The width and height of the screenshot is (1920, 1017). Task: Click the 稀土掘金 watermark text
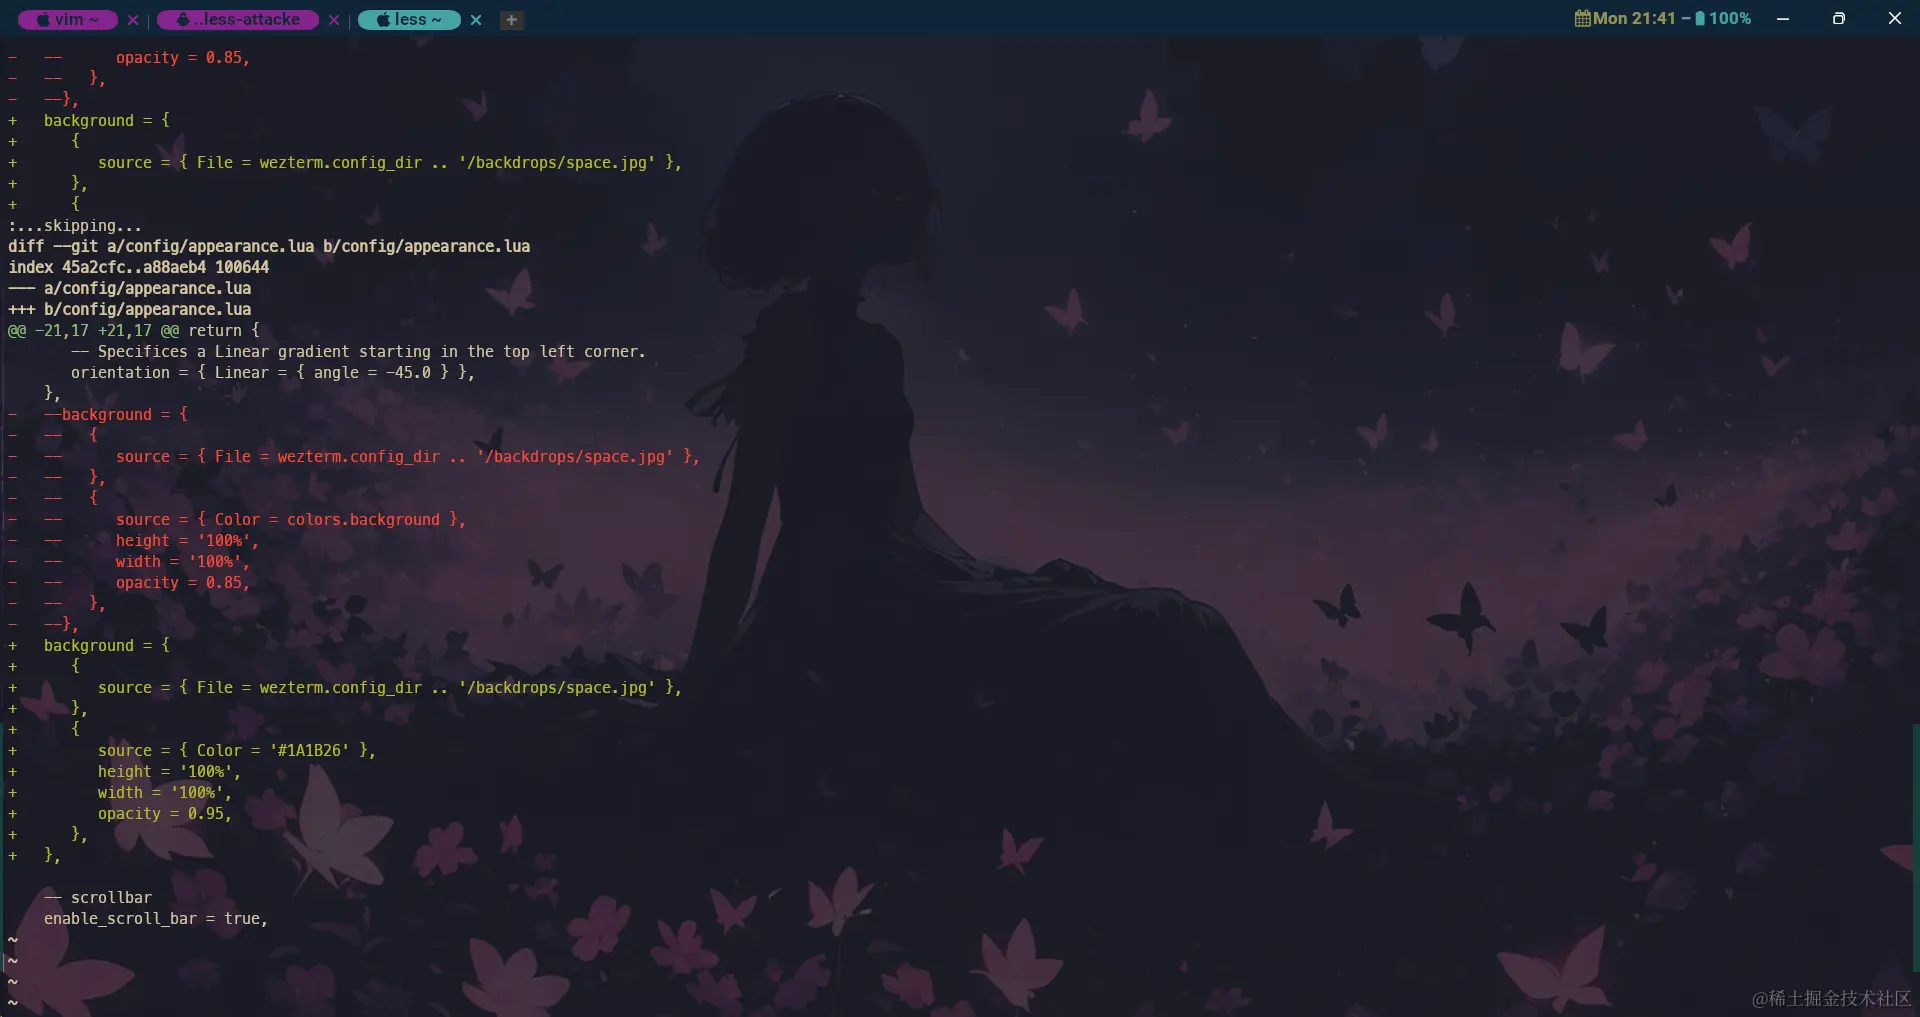tap(1833, 998)
